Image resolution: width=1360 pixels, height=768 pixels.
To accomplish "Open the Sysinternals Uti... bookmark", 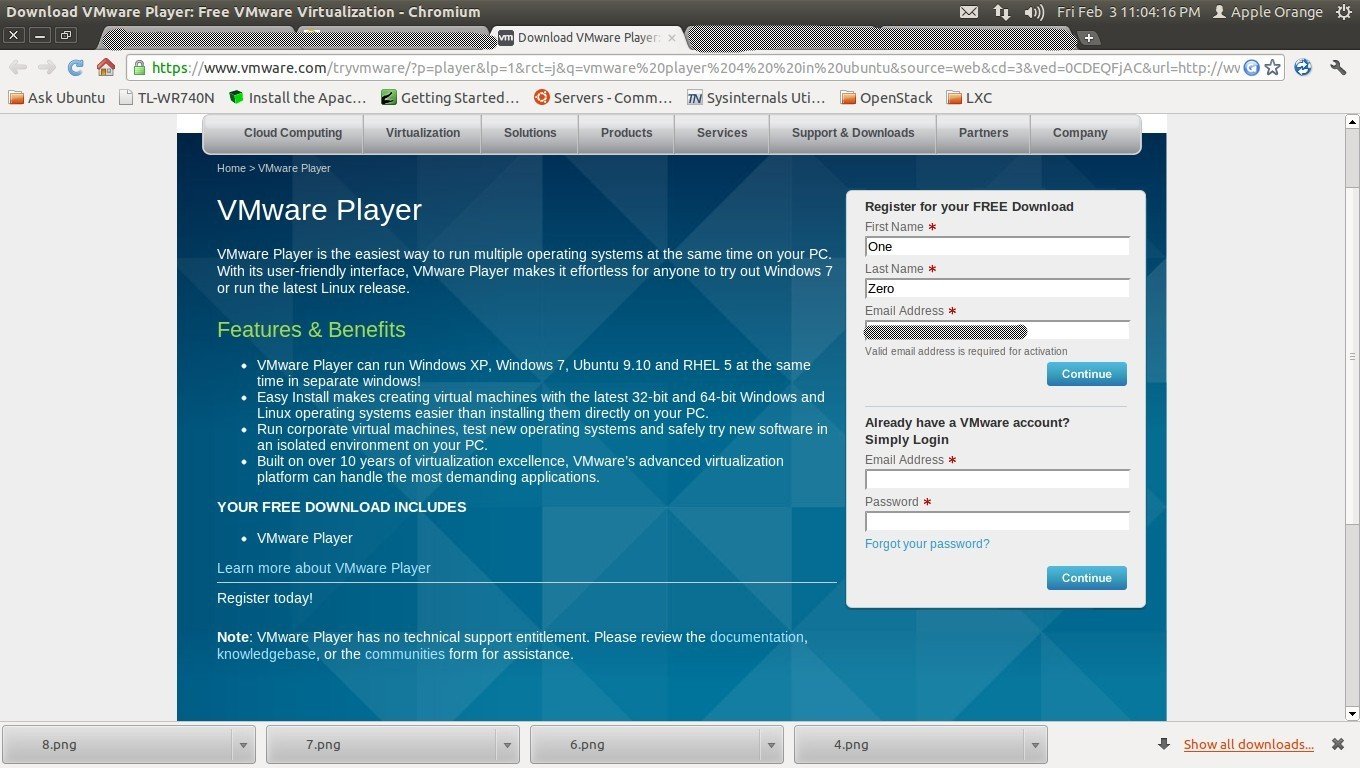I will tap(756, 98).
